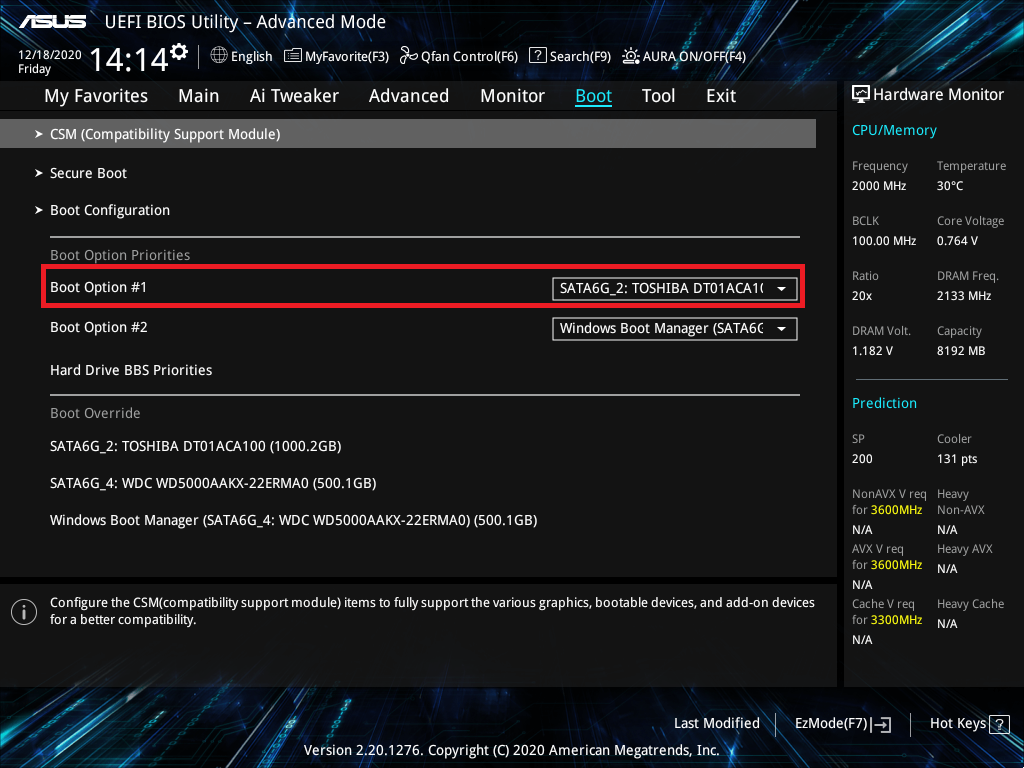Image resolution: width=1024 pixels, height=768 pixels.
Task: Click the globe language icon
Action: [x=219, y=55]
